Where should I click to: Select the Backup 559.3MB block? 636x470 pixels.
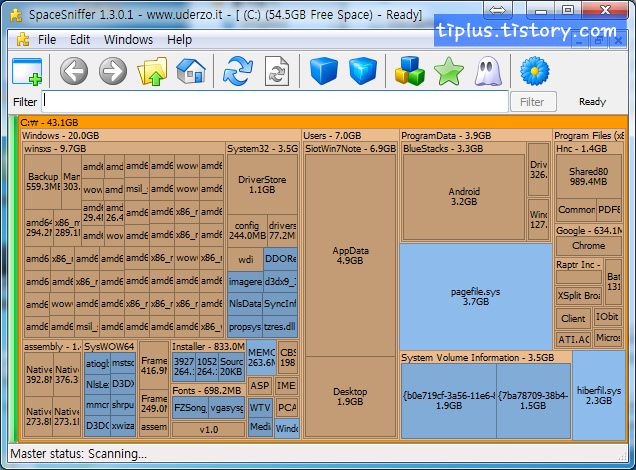pyautogui.click(x=43, y=182)
